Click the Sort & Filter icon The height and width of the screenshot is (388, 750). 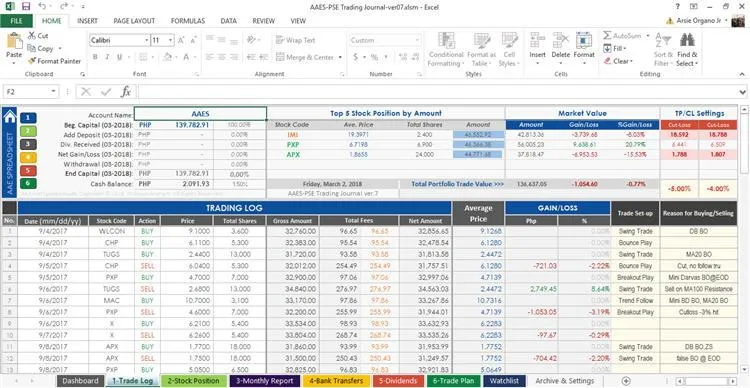coord(663,41)
